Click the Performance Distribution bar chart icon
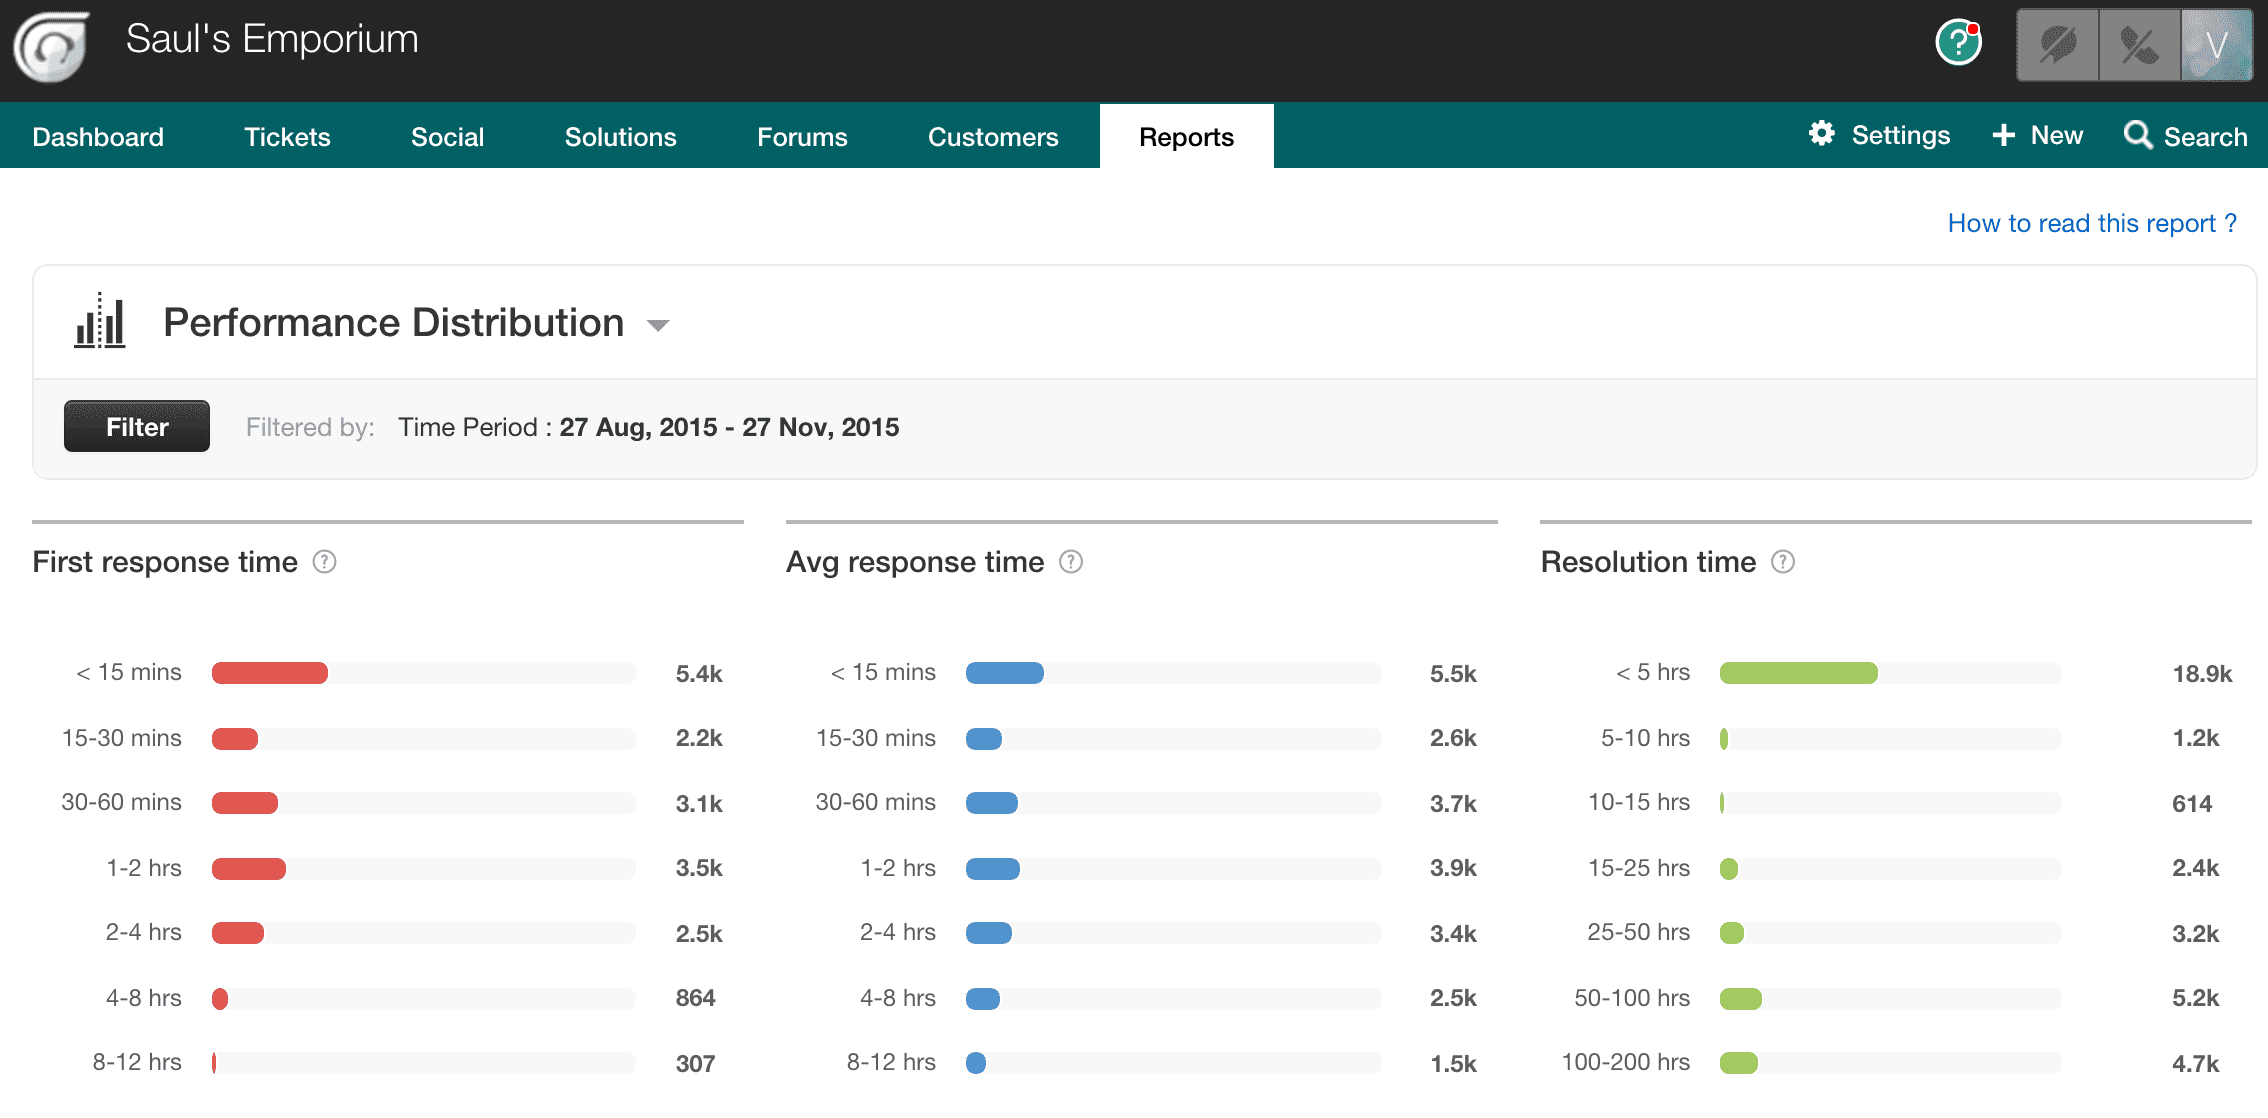Viewport: 2268px width, 1118px height. pos(100,322)
